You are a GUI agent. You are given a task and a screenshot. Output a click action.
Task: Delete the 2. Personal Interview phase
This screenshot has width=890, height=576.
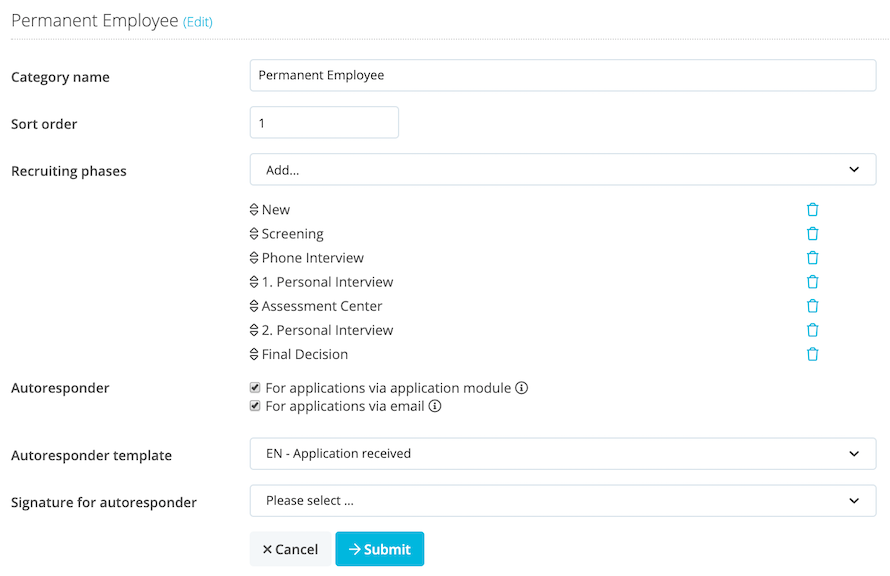(812, 330)
